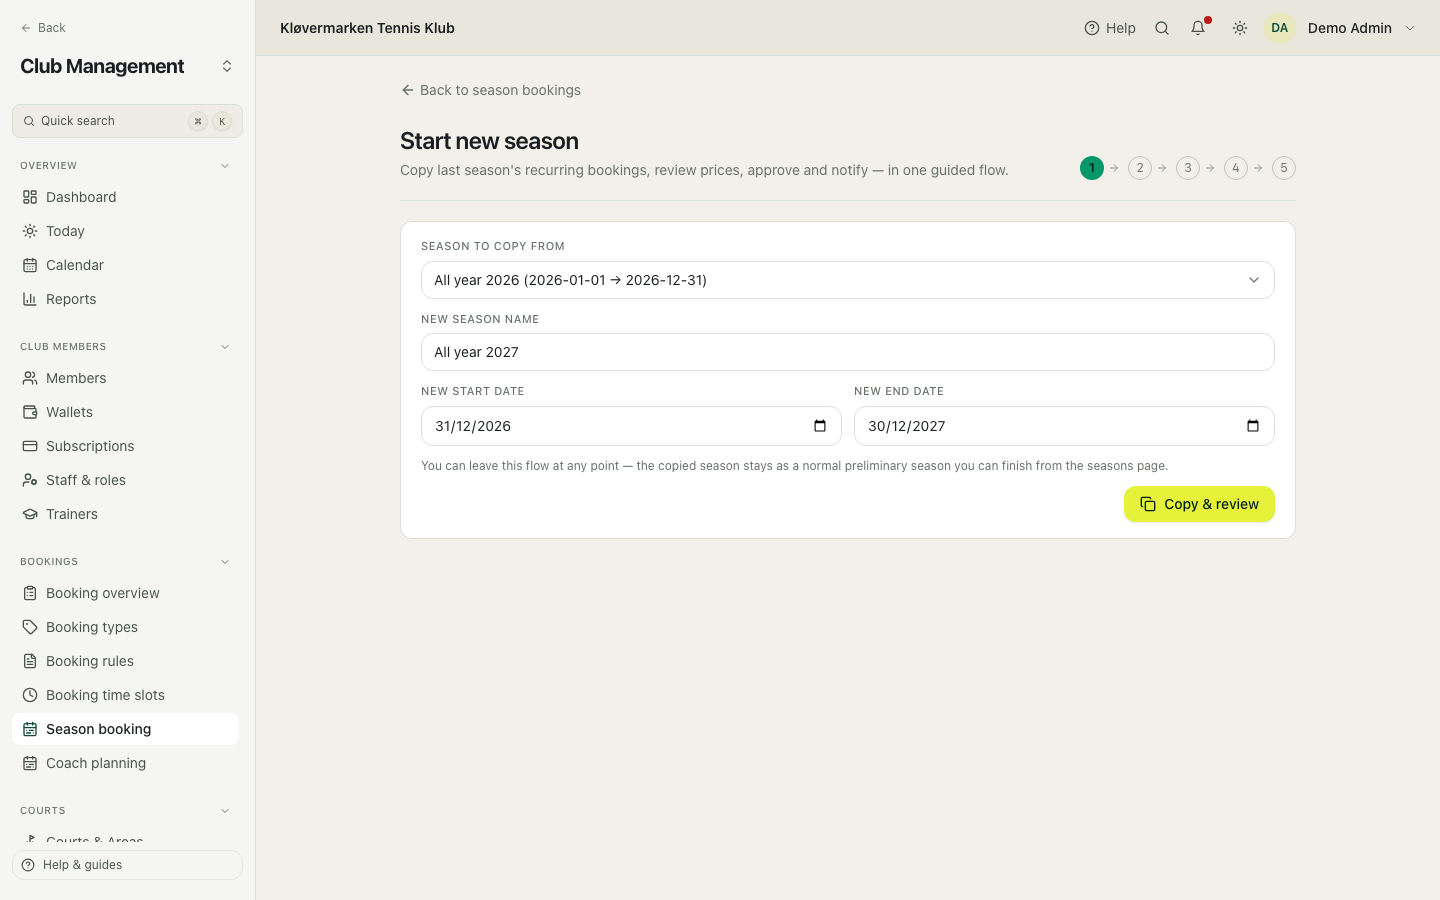Collapse the Courts section chevron

(225, 811)
